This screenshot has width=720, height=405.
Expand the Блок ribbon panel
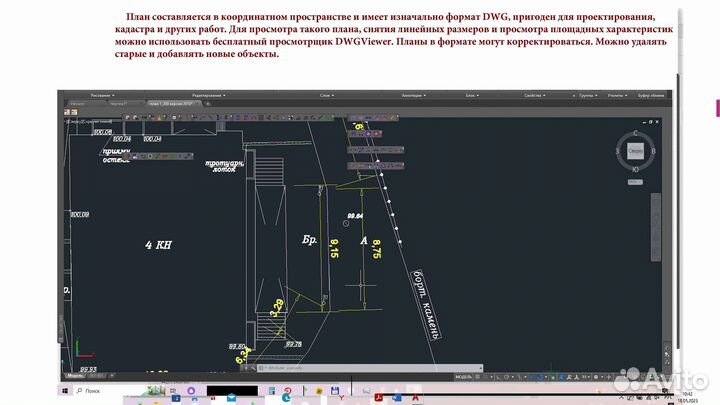click(472, 96)
